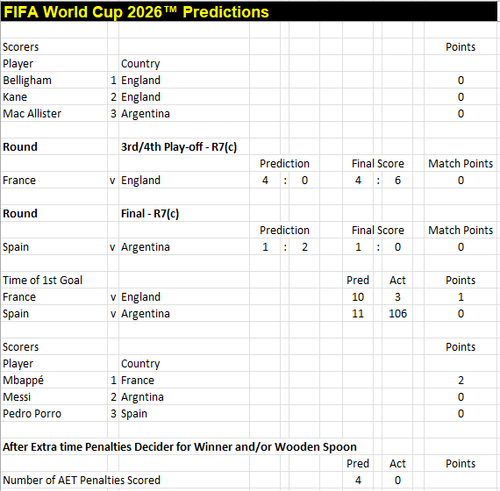Viewport: 500px width, 491px height.
Task: Select the 3rd/4th Play-off - R7(c) heading
Action: click(x=179, y=147)
